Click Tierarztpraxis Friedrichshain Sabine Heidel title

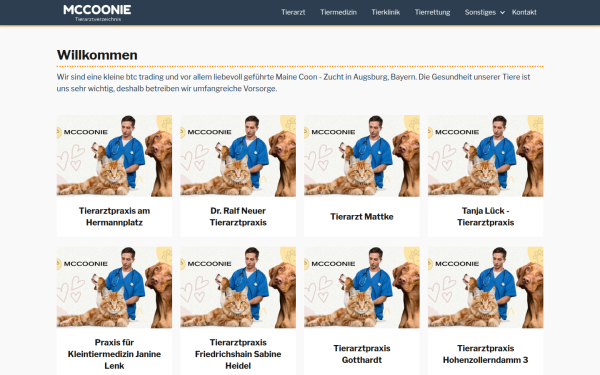coord(238,354)
